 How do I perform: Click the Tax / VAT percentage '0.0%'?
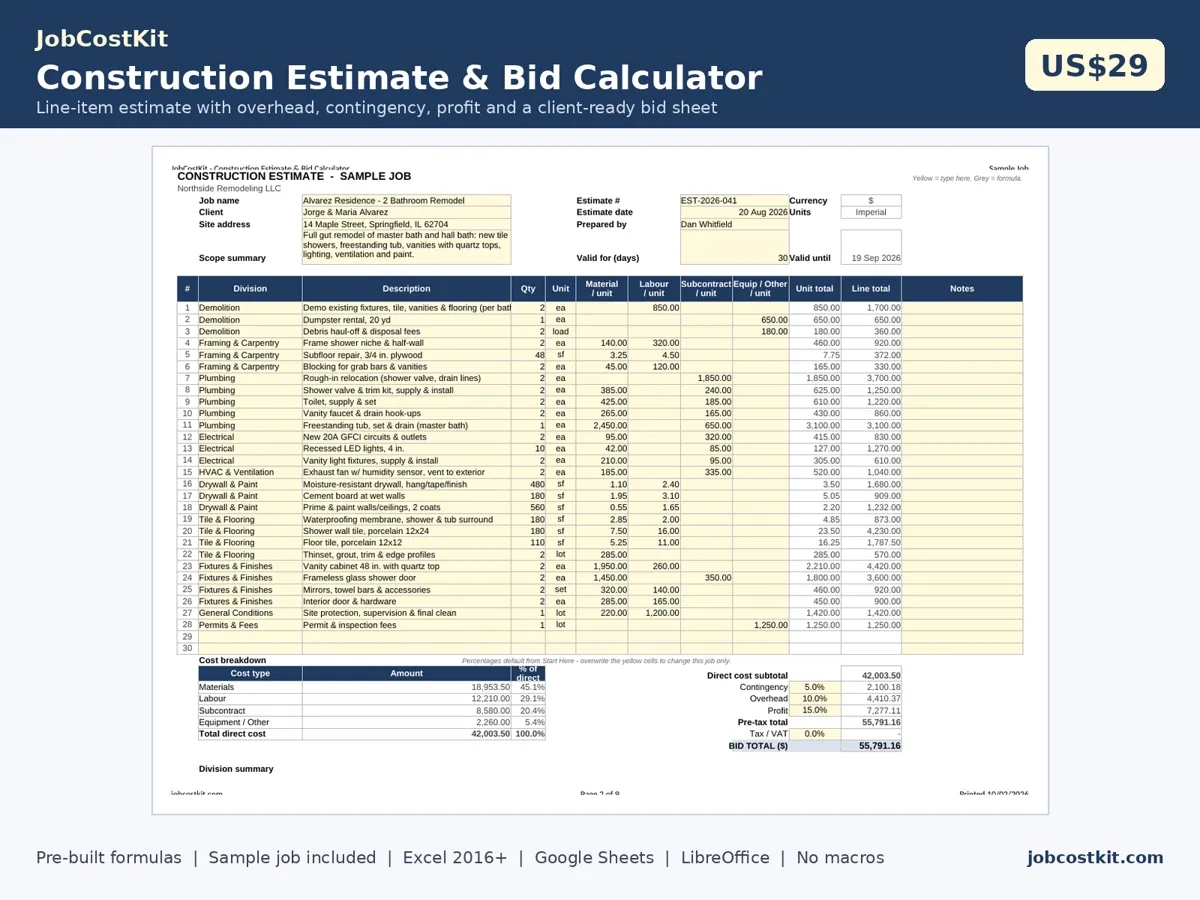815,734
